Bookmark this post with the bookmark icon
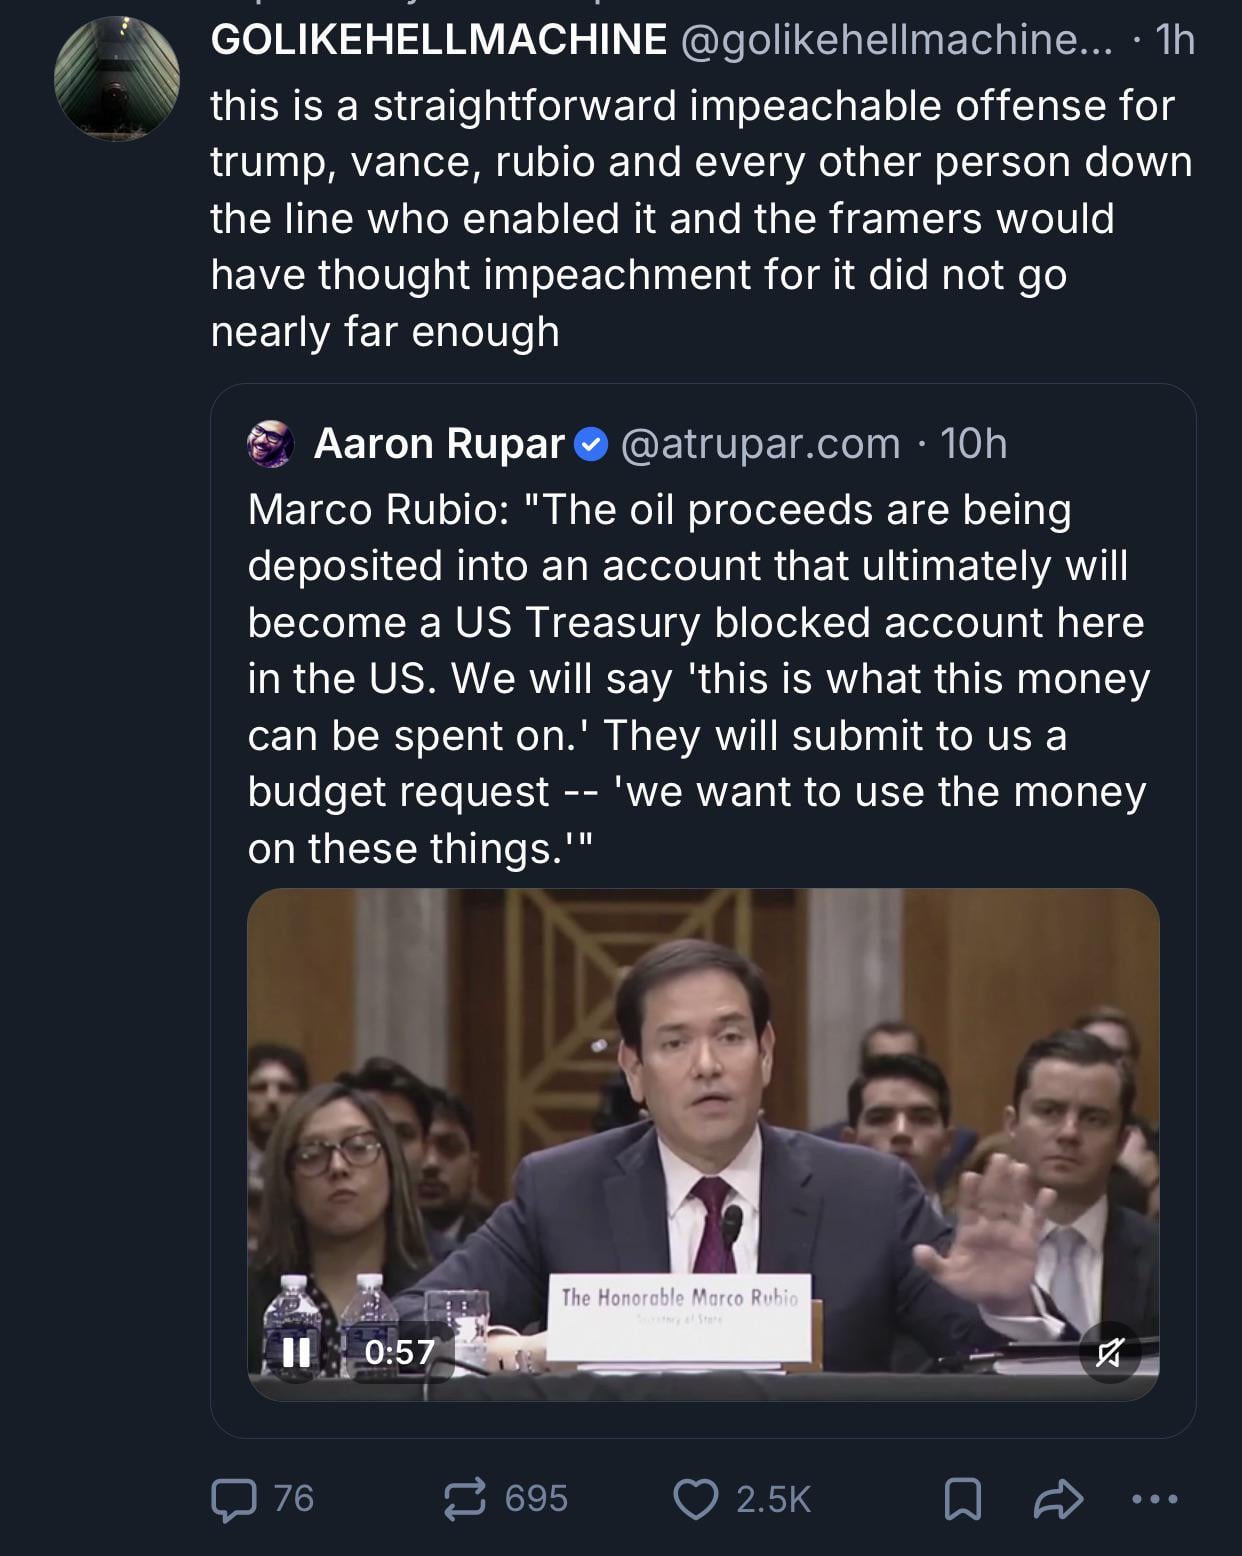This screenshot has height=1556, width=1242. click(x=962, y=1499)
